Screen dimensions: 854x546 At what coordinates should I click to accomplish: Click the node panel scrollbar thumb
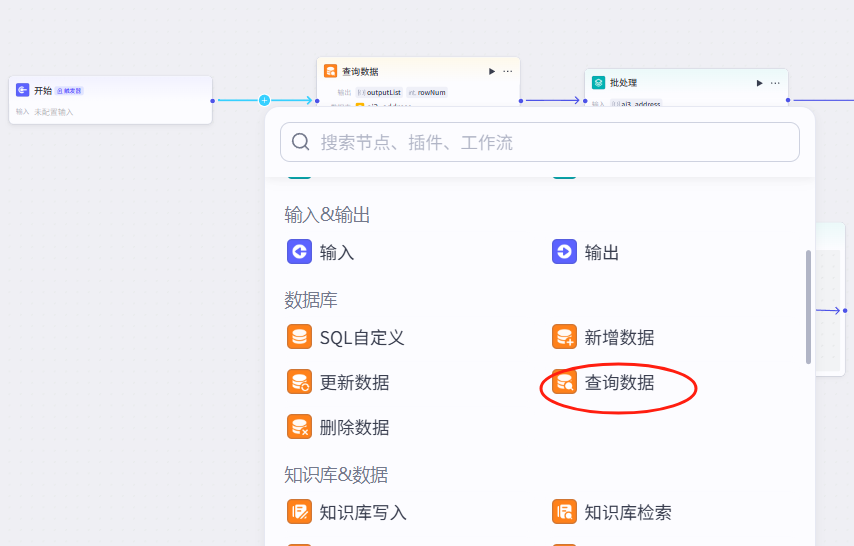pyautogui.click(x=808, y=307)
